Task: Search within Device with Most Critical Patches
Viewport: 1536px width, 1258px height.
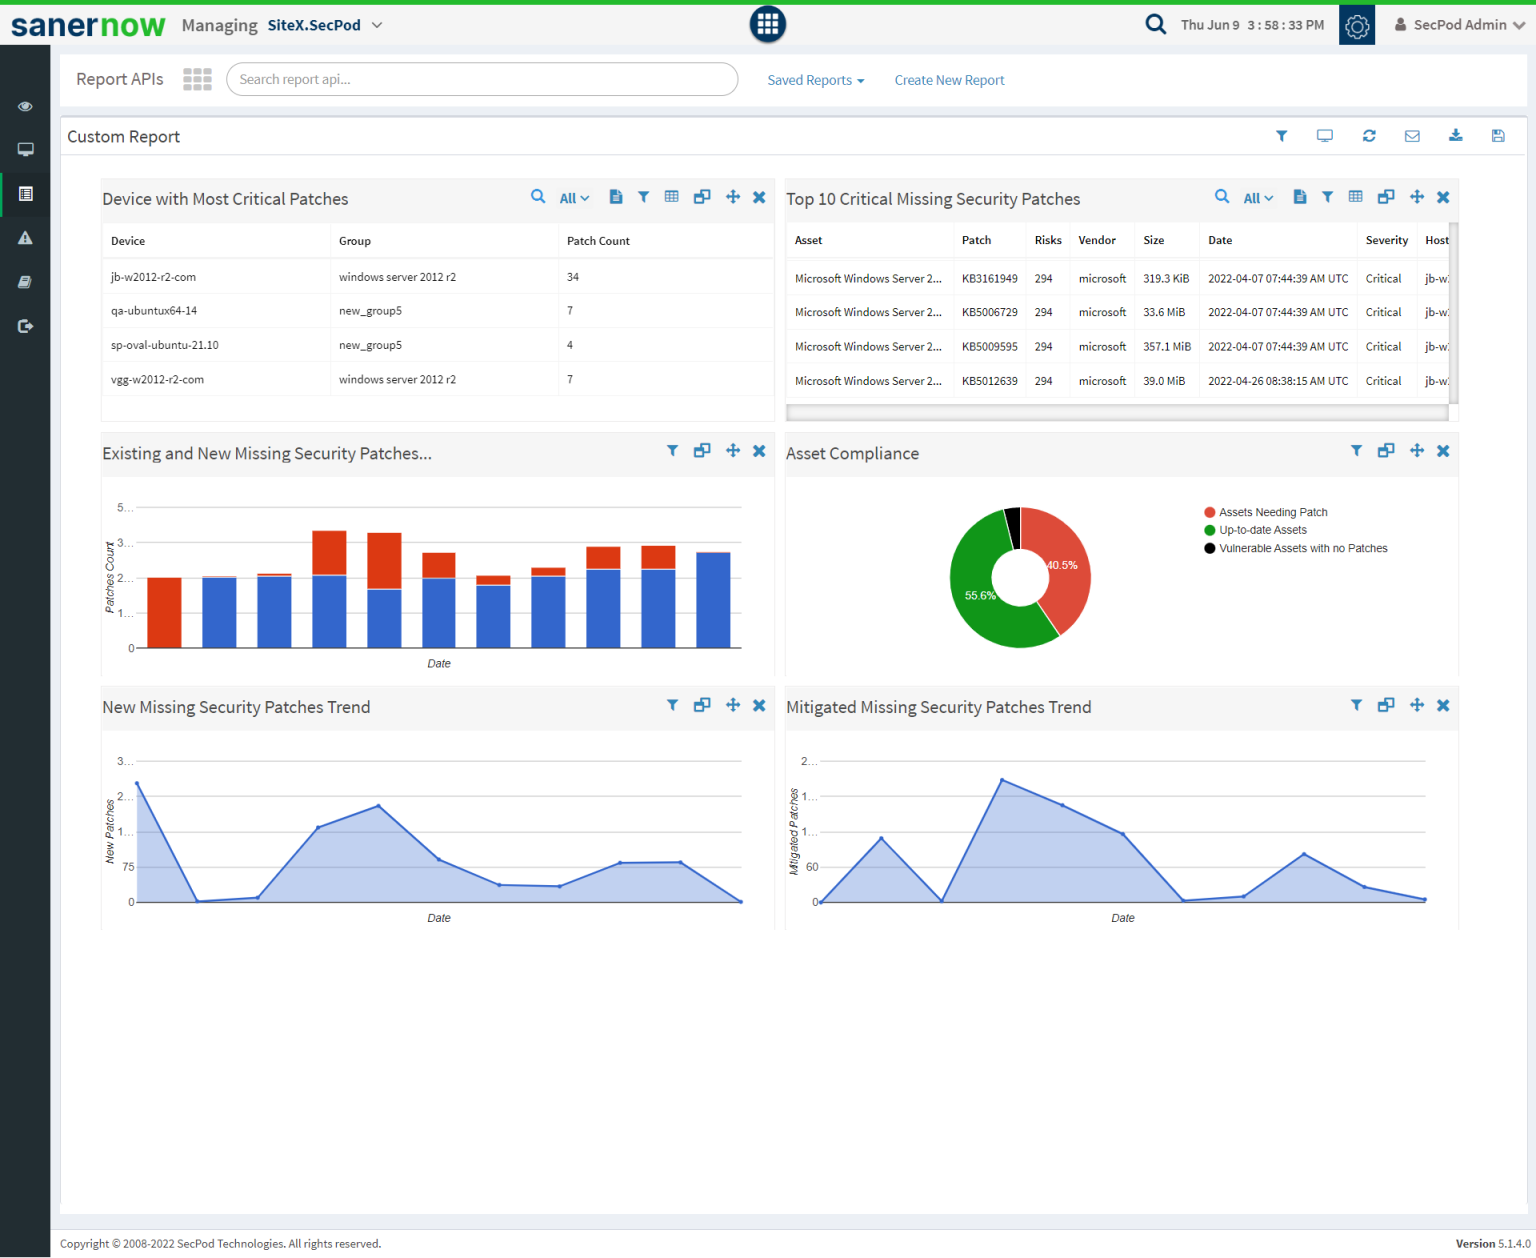Action: [538, 197]
